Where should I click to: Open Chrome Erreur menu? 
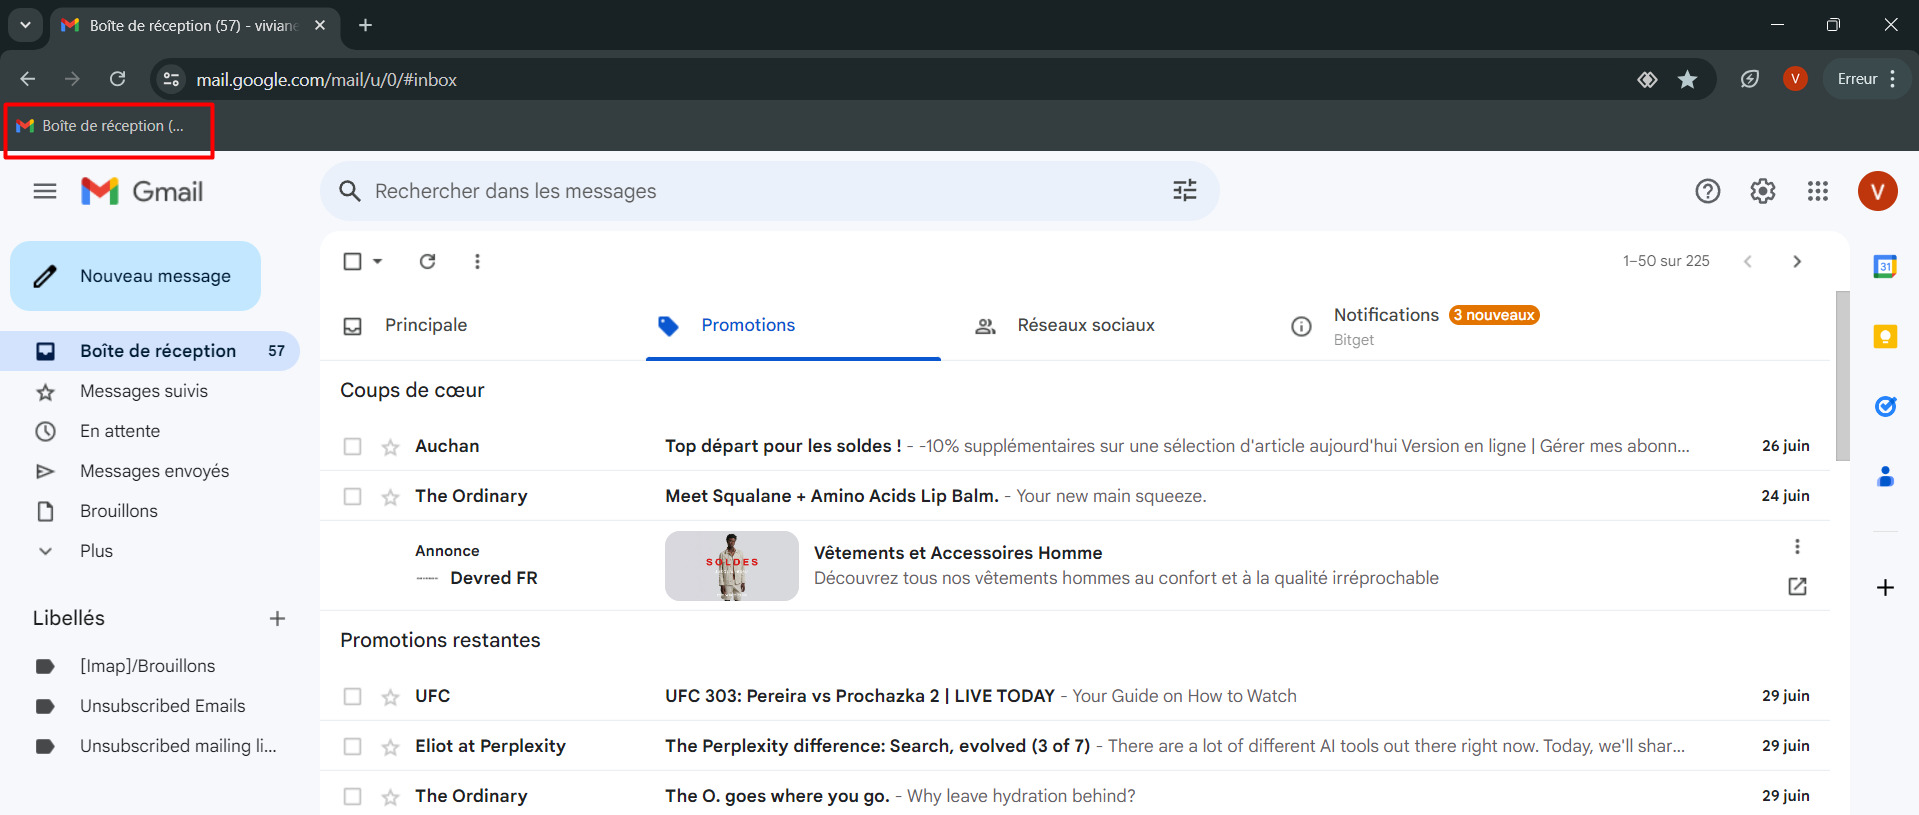pos(1867,79)
